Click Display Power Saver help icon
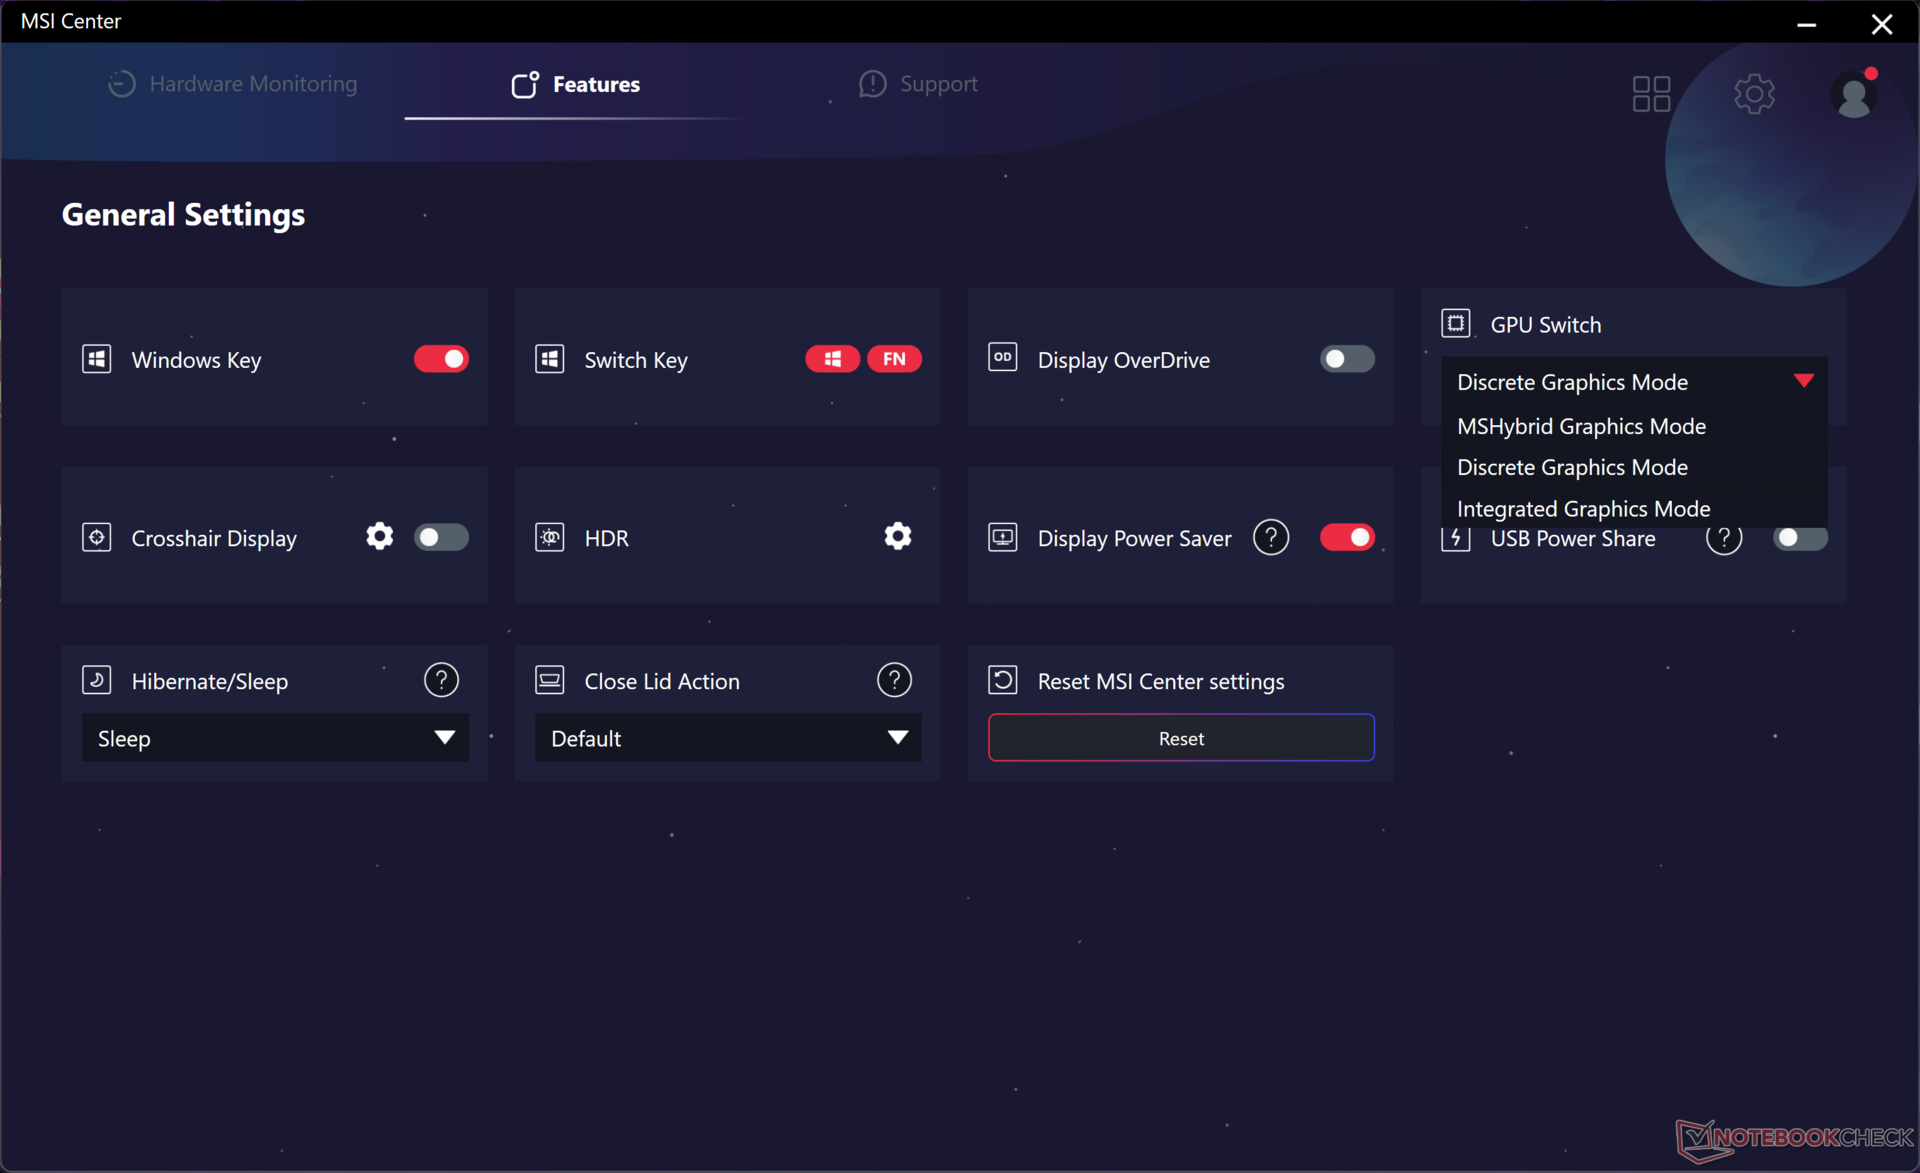The image size is (1920, 1173). click(1270, 538)
